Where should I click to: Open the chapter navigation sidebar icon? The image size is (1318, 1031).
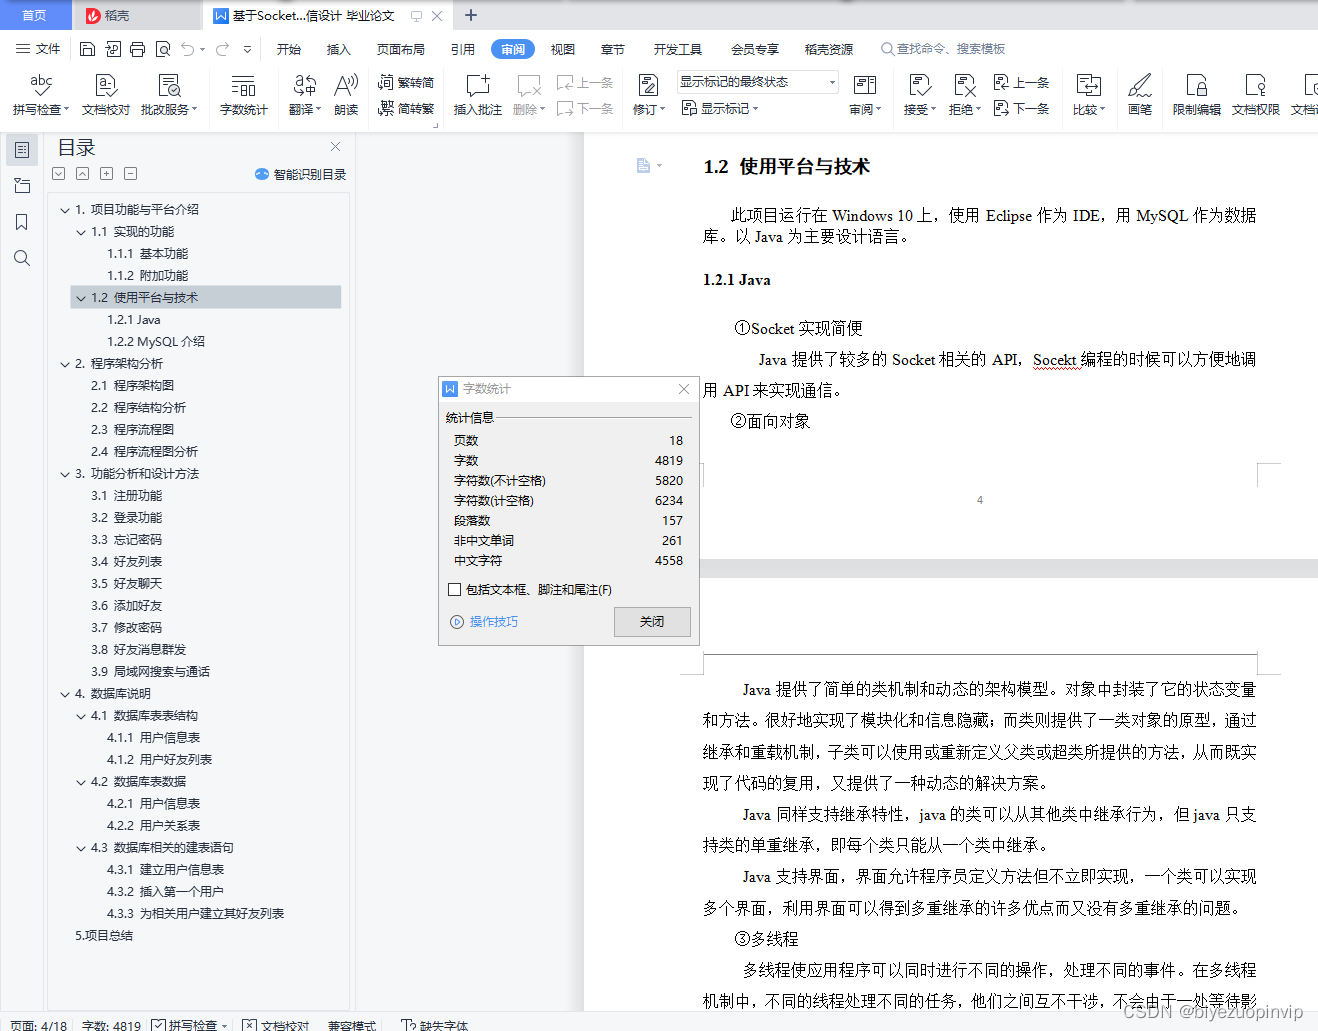tap(21, 186)
